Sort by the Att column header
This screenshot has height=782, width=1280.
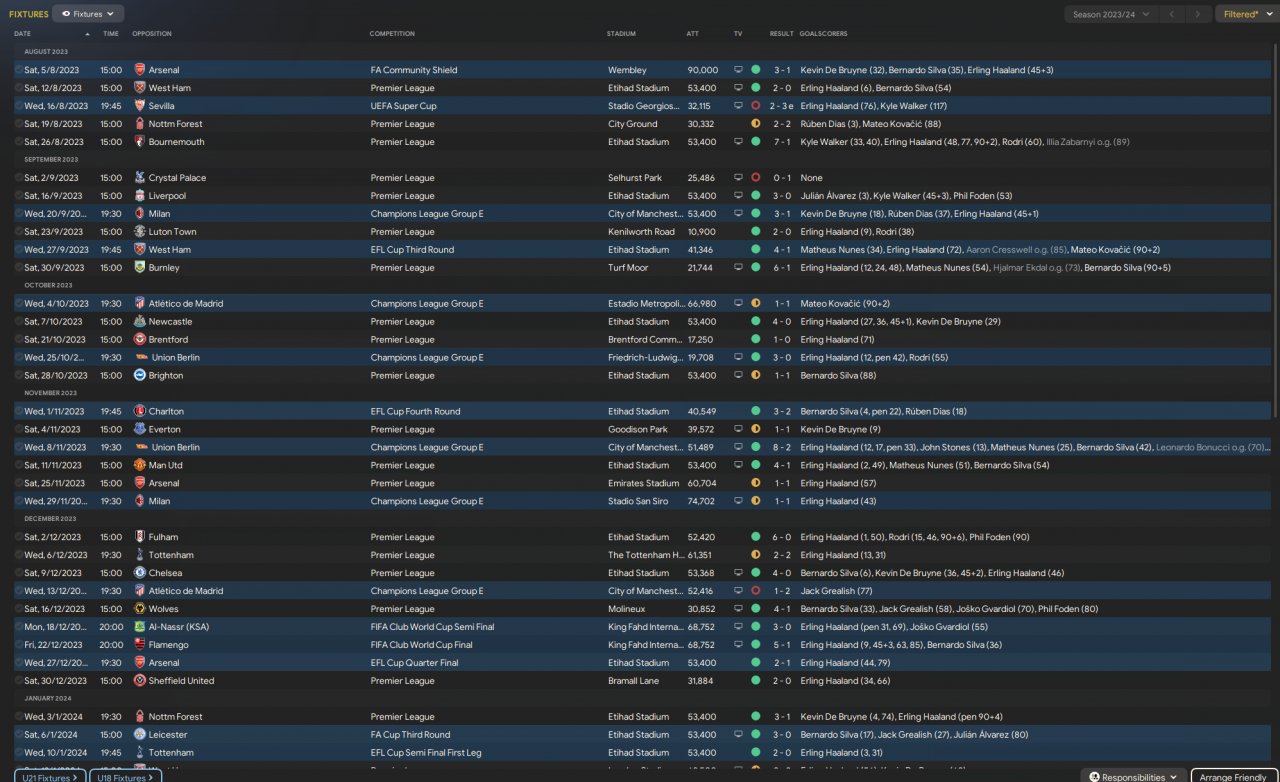[693, 34]
